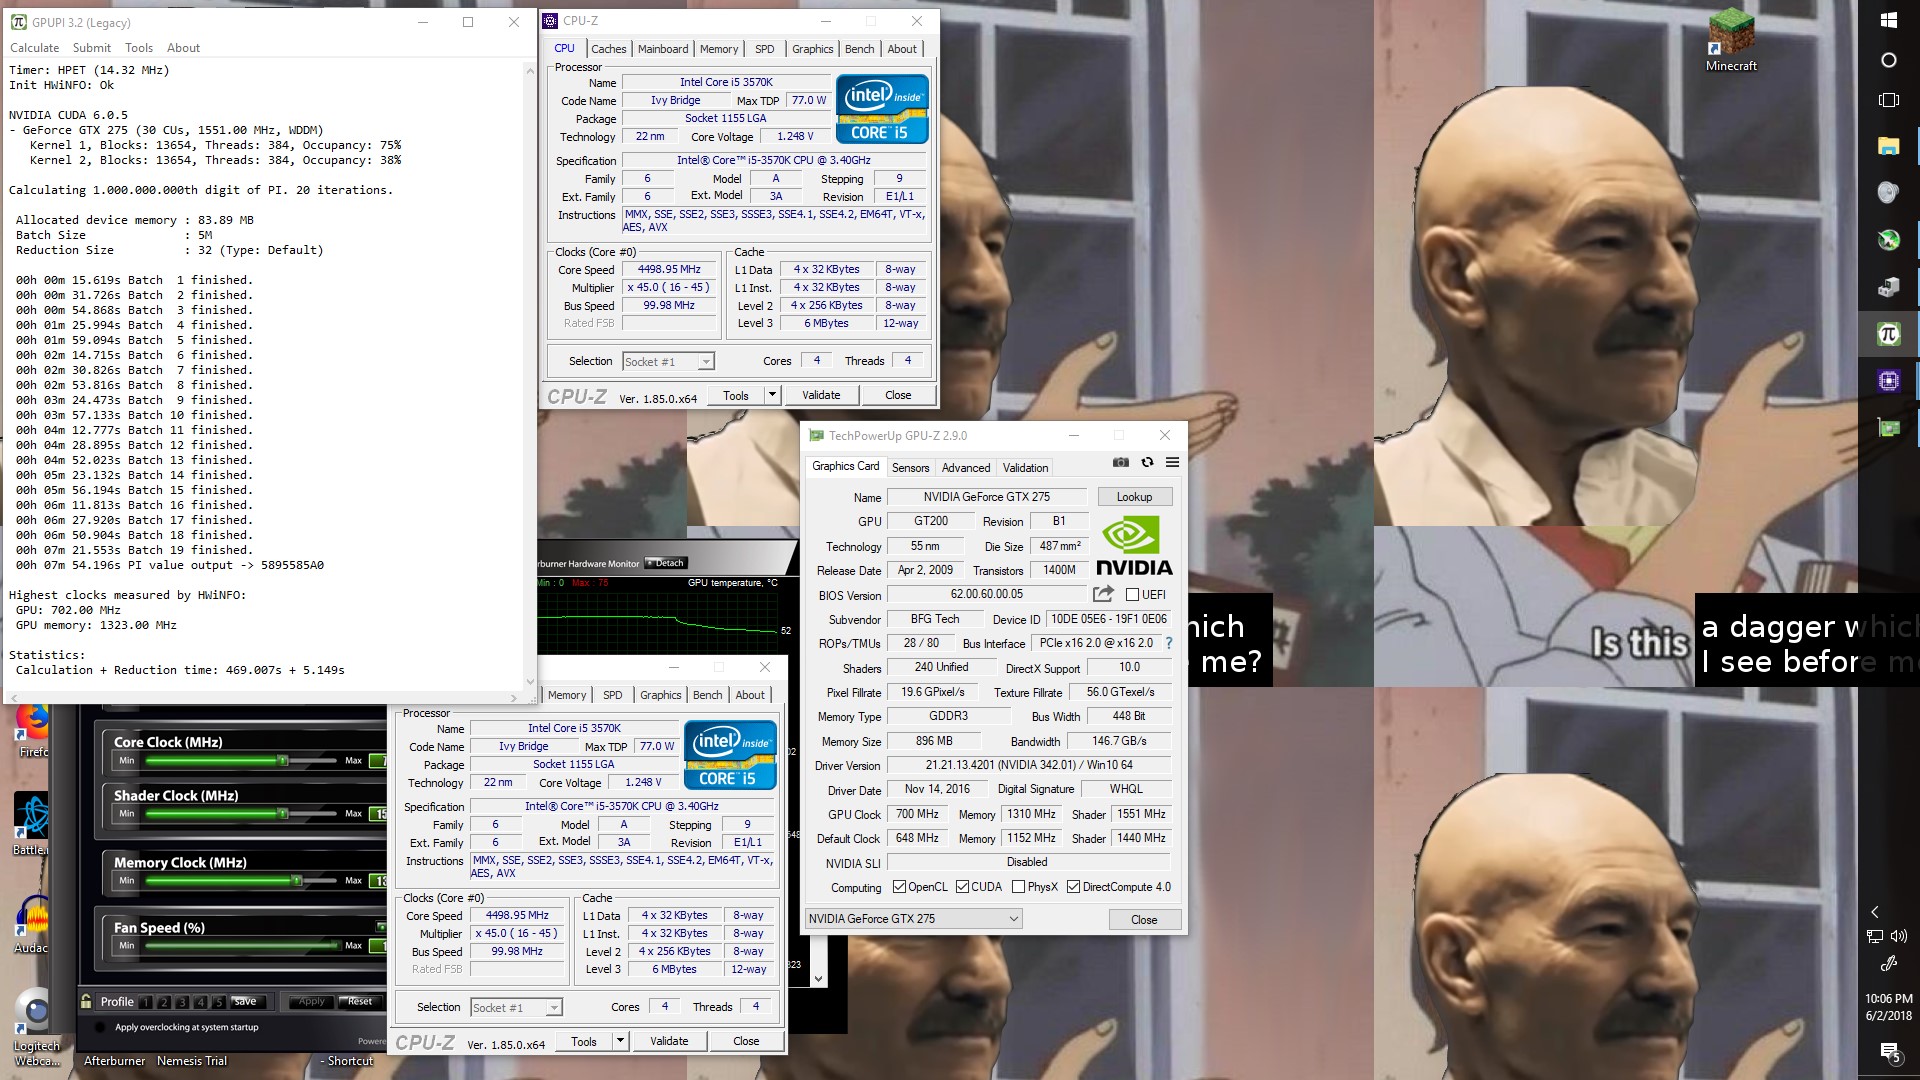1920x1080 pixels.
Task: Click the Bus Interface question mark help icon
Action: [1168, 643]
